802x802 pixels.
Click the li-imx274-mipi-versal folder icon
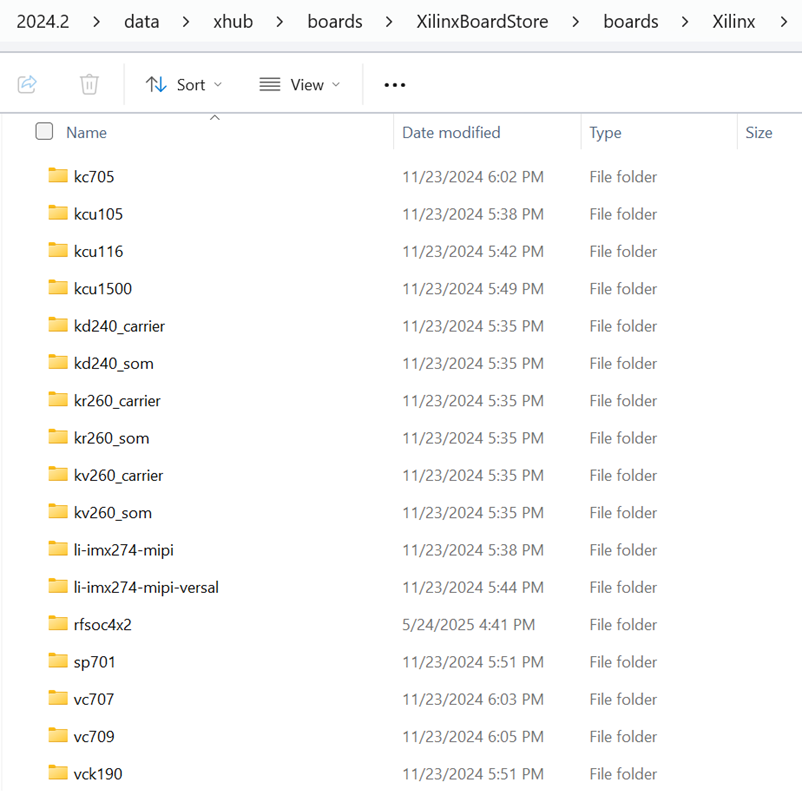58,586
